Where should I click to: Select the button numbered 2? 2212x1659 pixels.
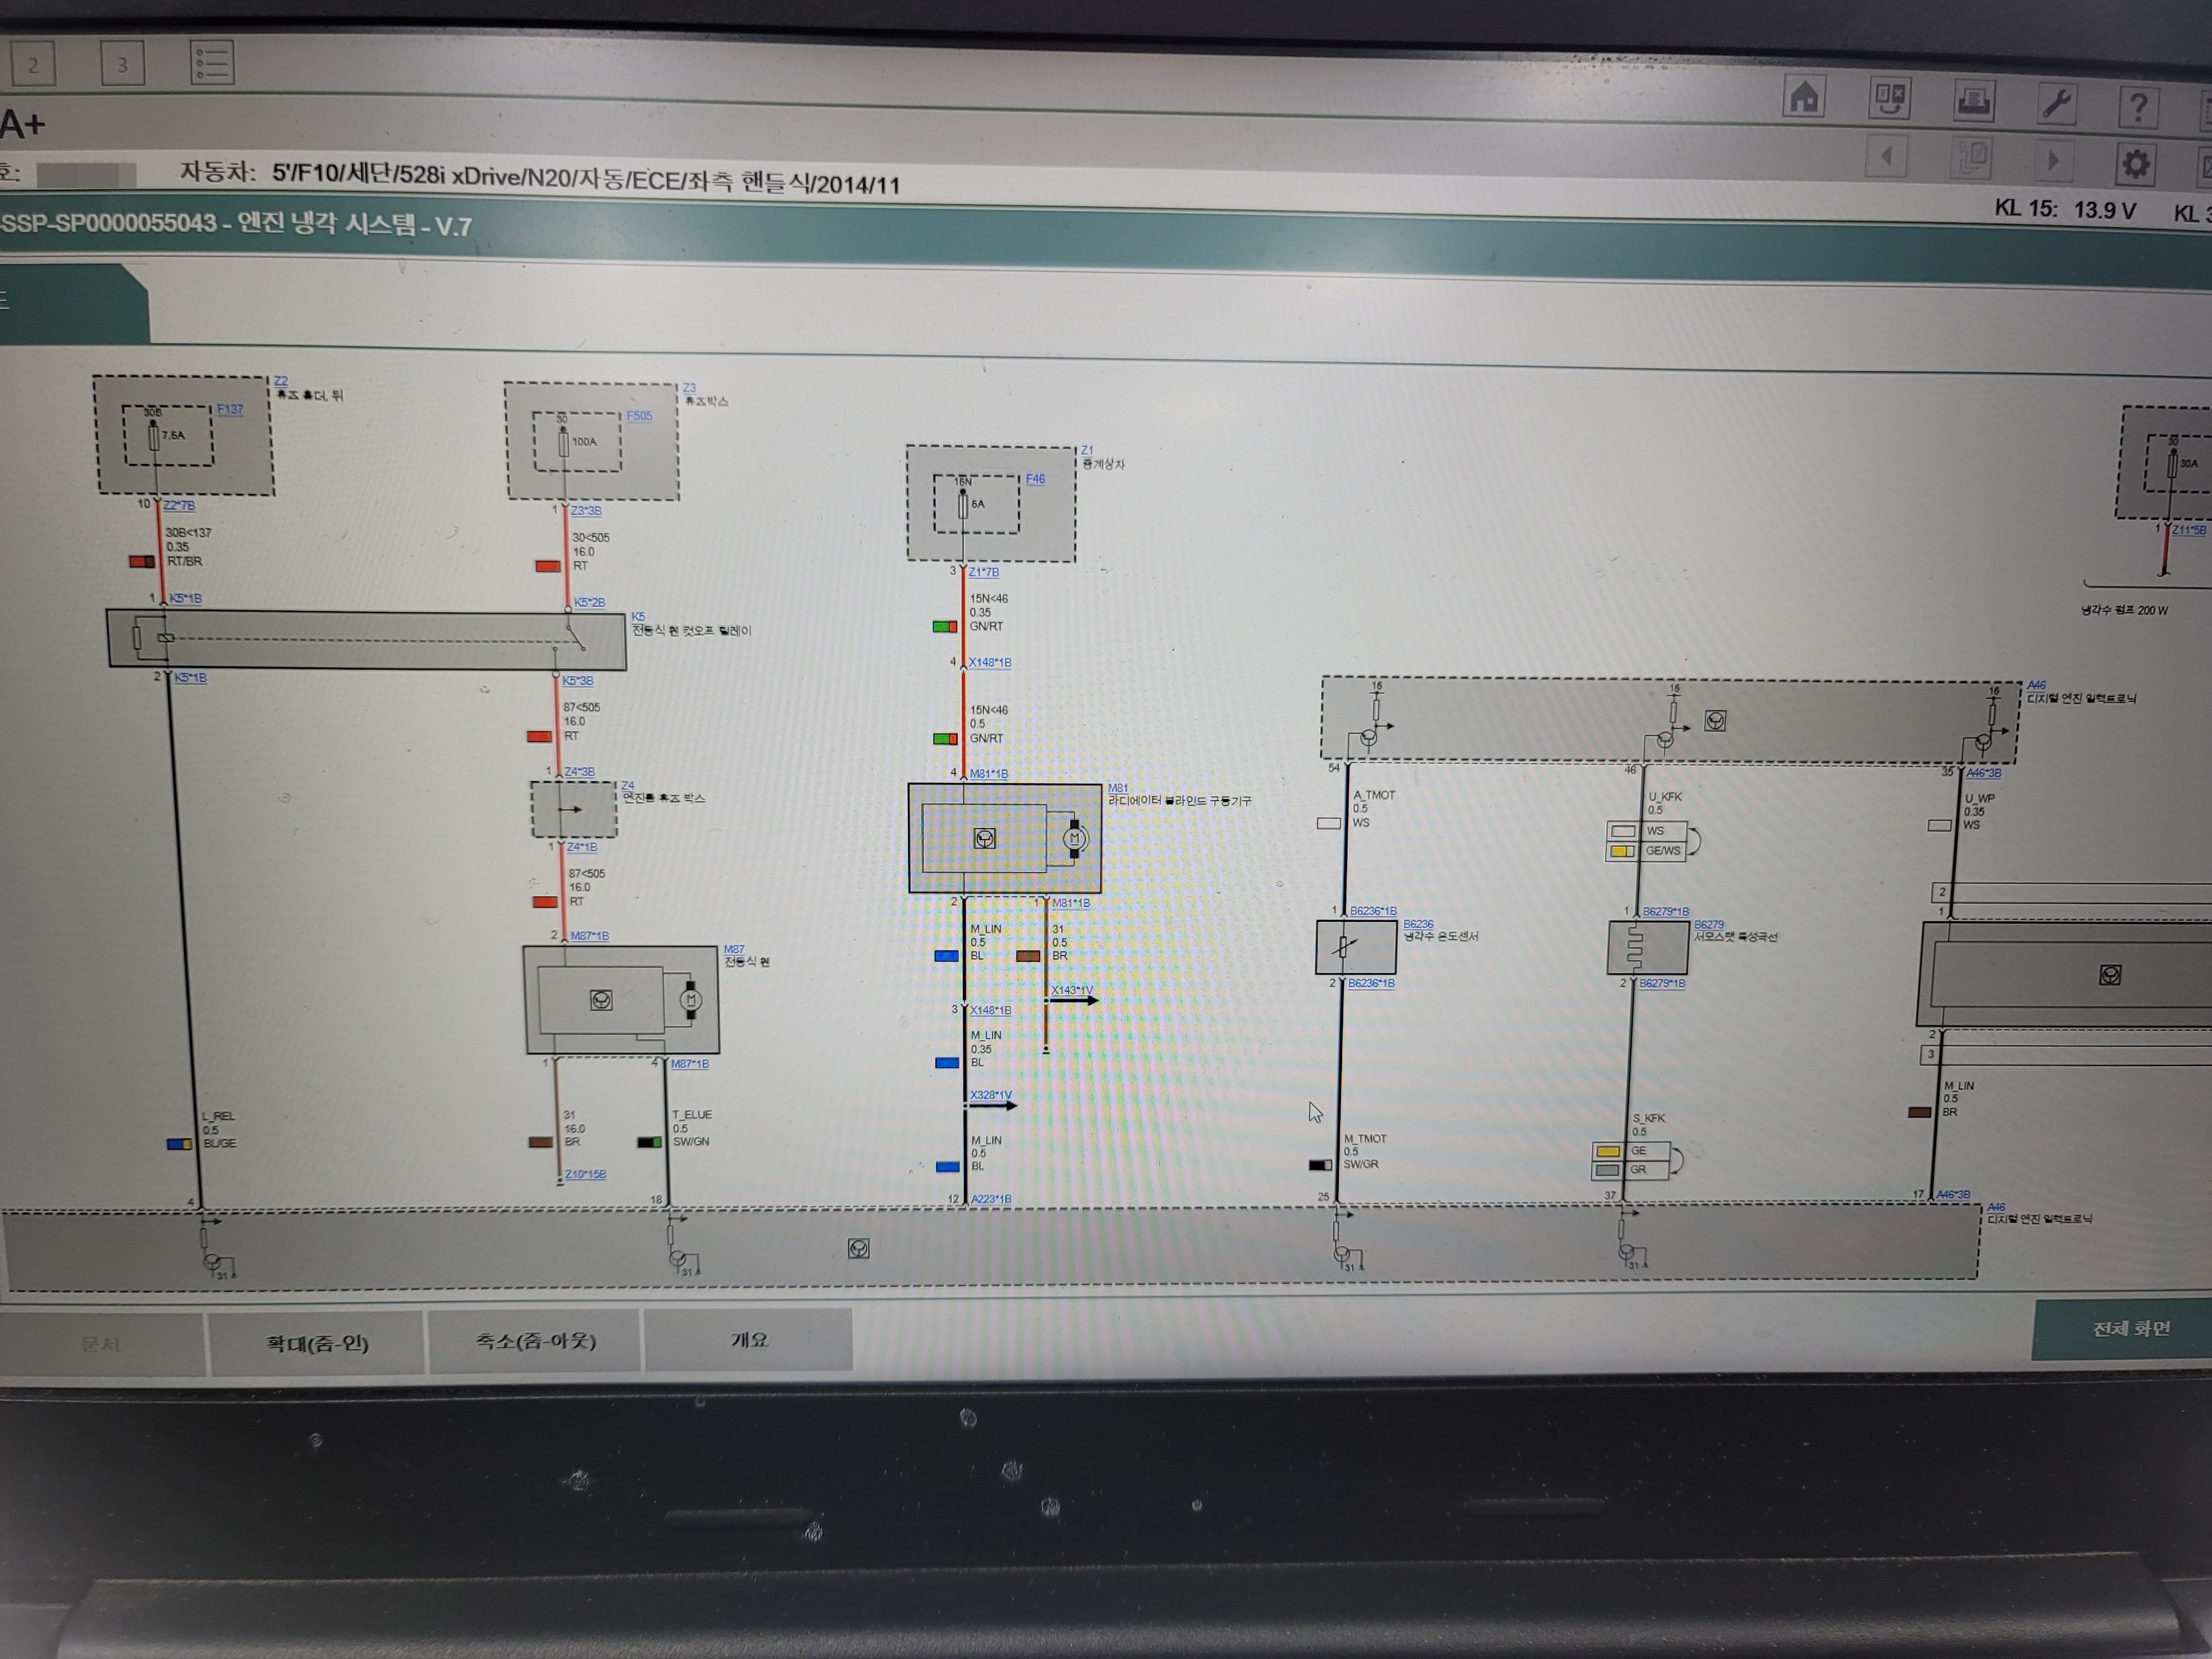tap(33, 65)
